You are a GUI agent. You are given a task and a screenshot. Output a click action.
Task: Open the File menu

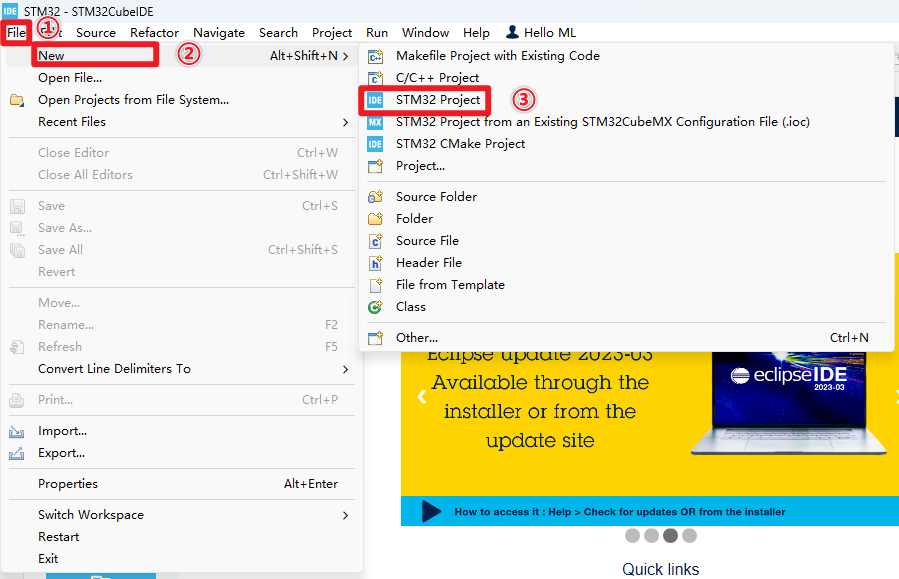[16, 33]
